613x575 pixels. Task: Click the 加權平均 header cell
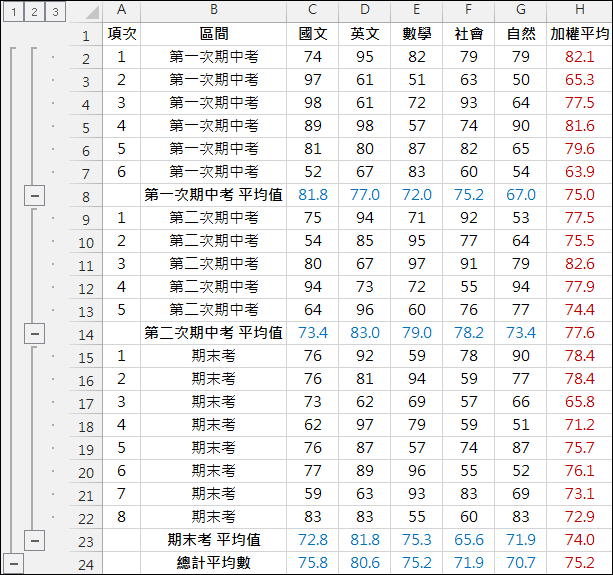point(579,34)
